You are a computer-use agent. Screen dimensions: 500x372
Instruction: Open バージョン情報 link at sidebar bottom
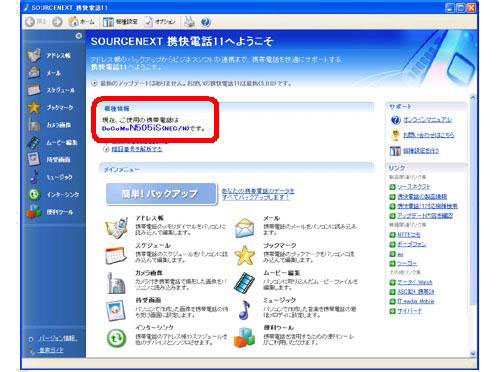coord(58,338)
